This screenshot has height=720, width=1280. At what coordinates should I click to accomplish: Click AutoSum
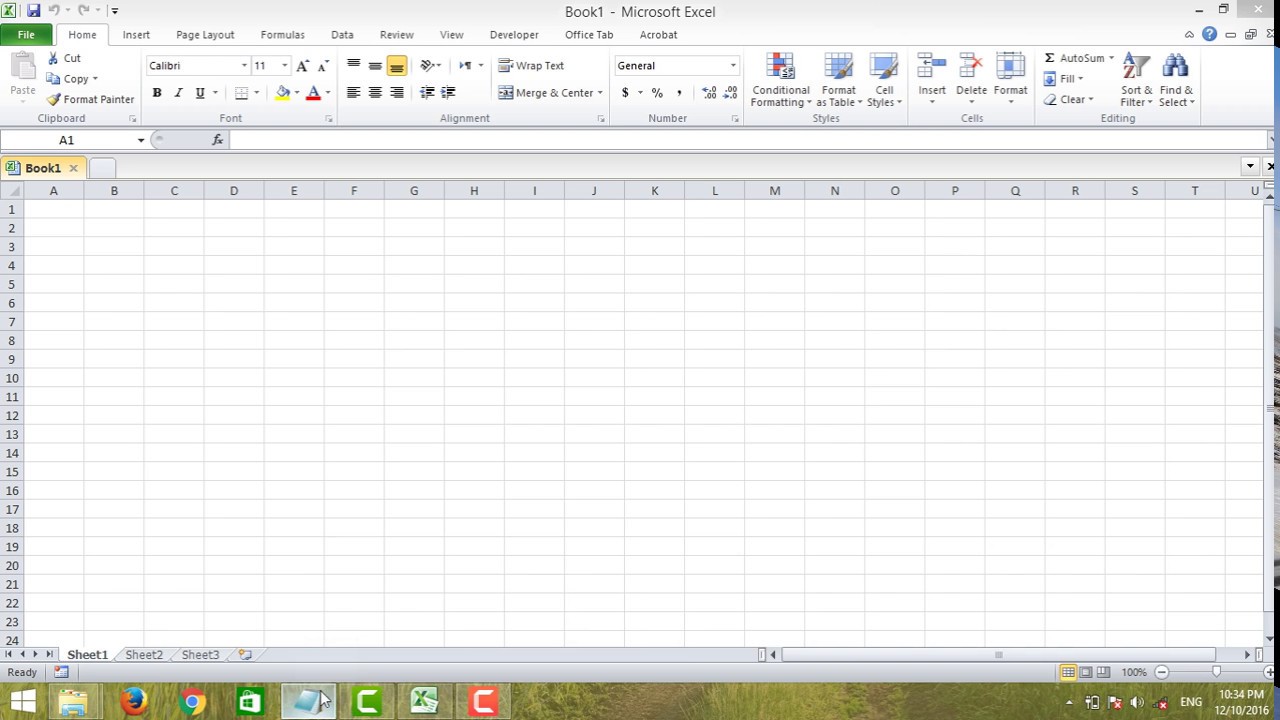(x=1072, y=58)
